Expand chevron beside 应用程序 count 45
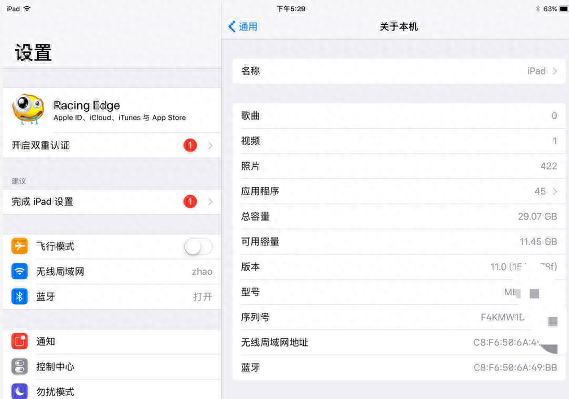Viewport: 569px width, 399px height. tap(555, 191)
